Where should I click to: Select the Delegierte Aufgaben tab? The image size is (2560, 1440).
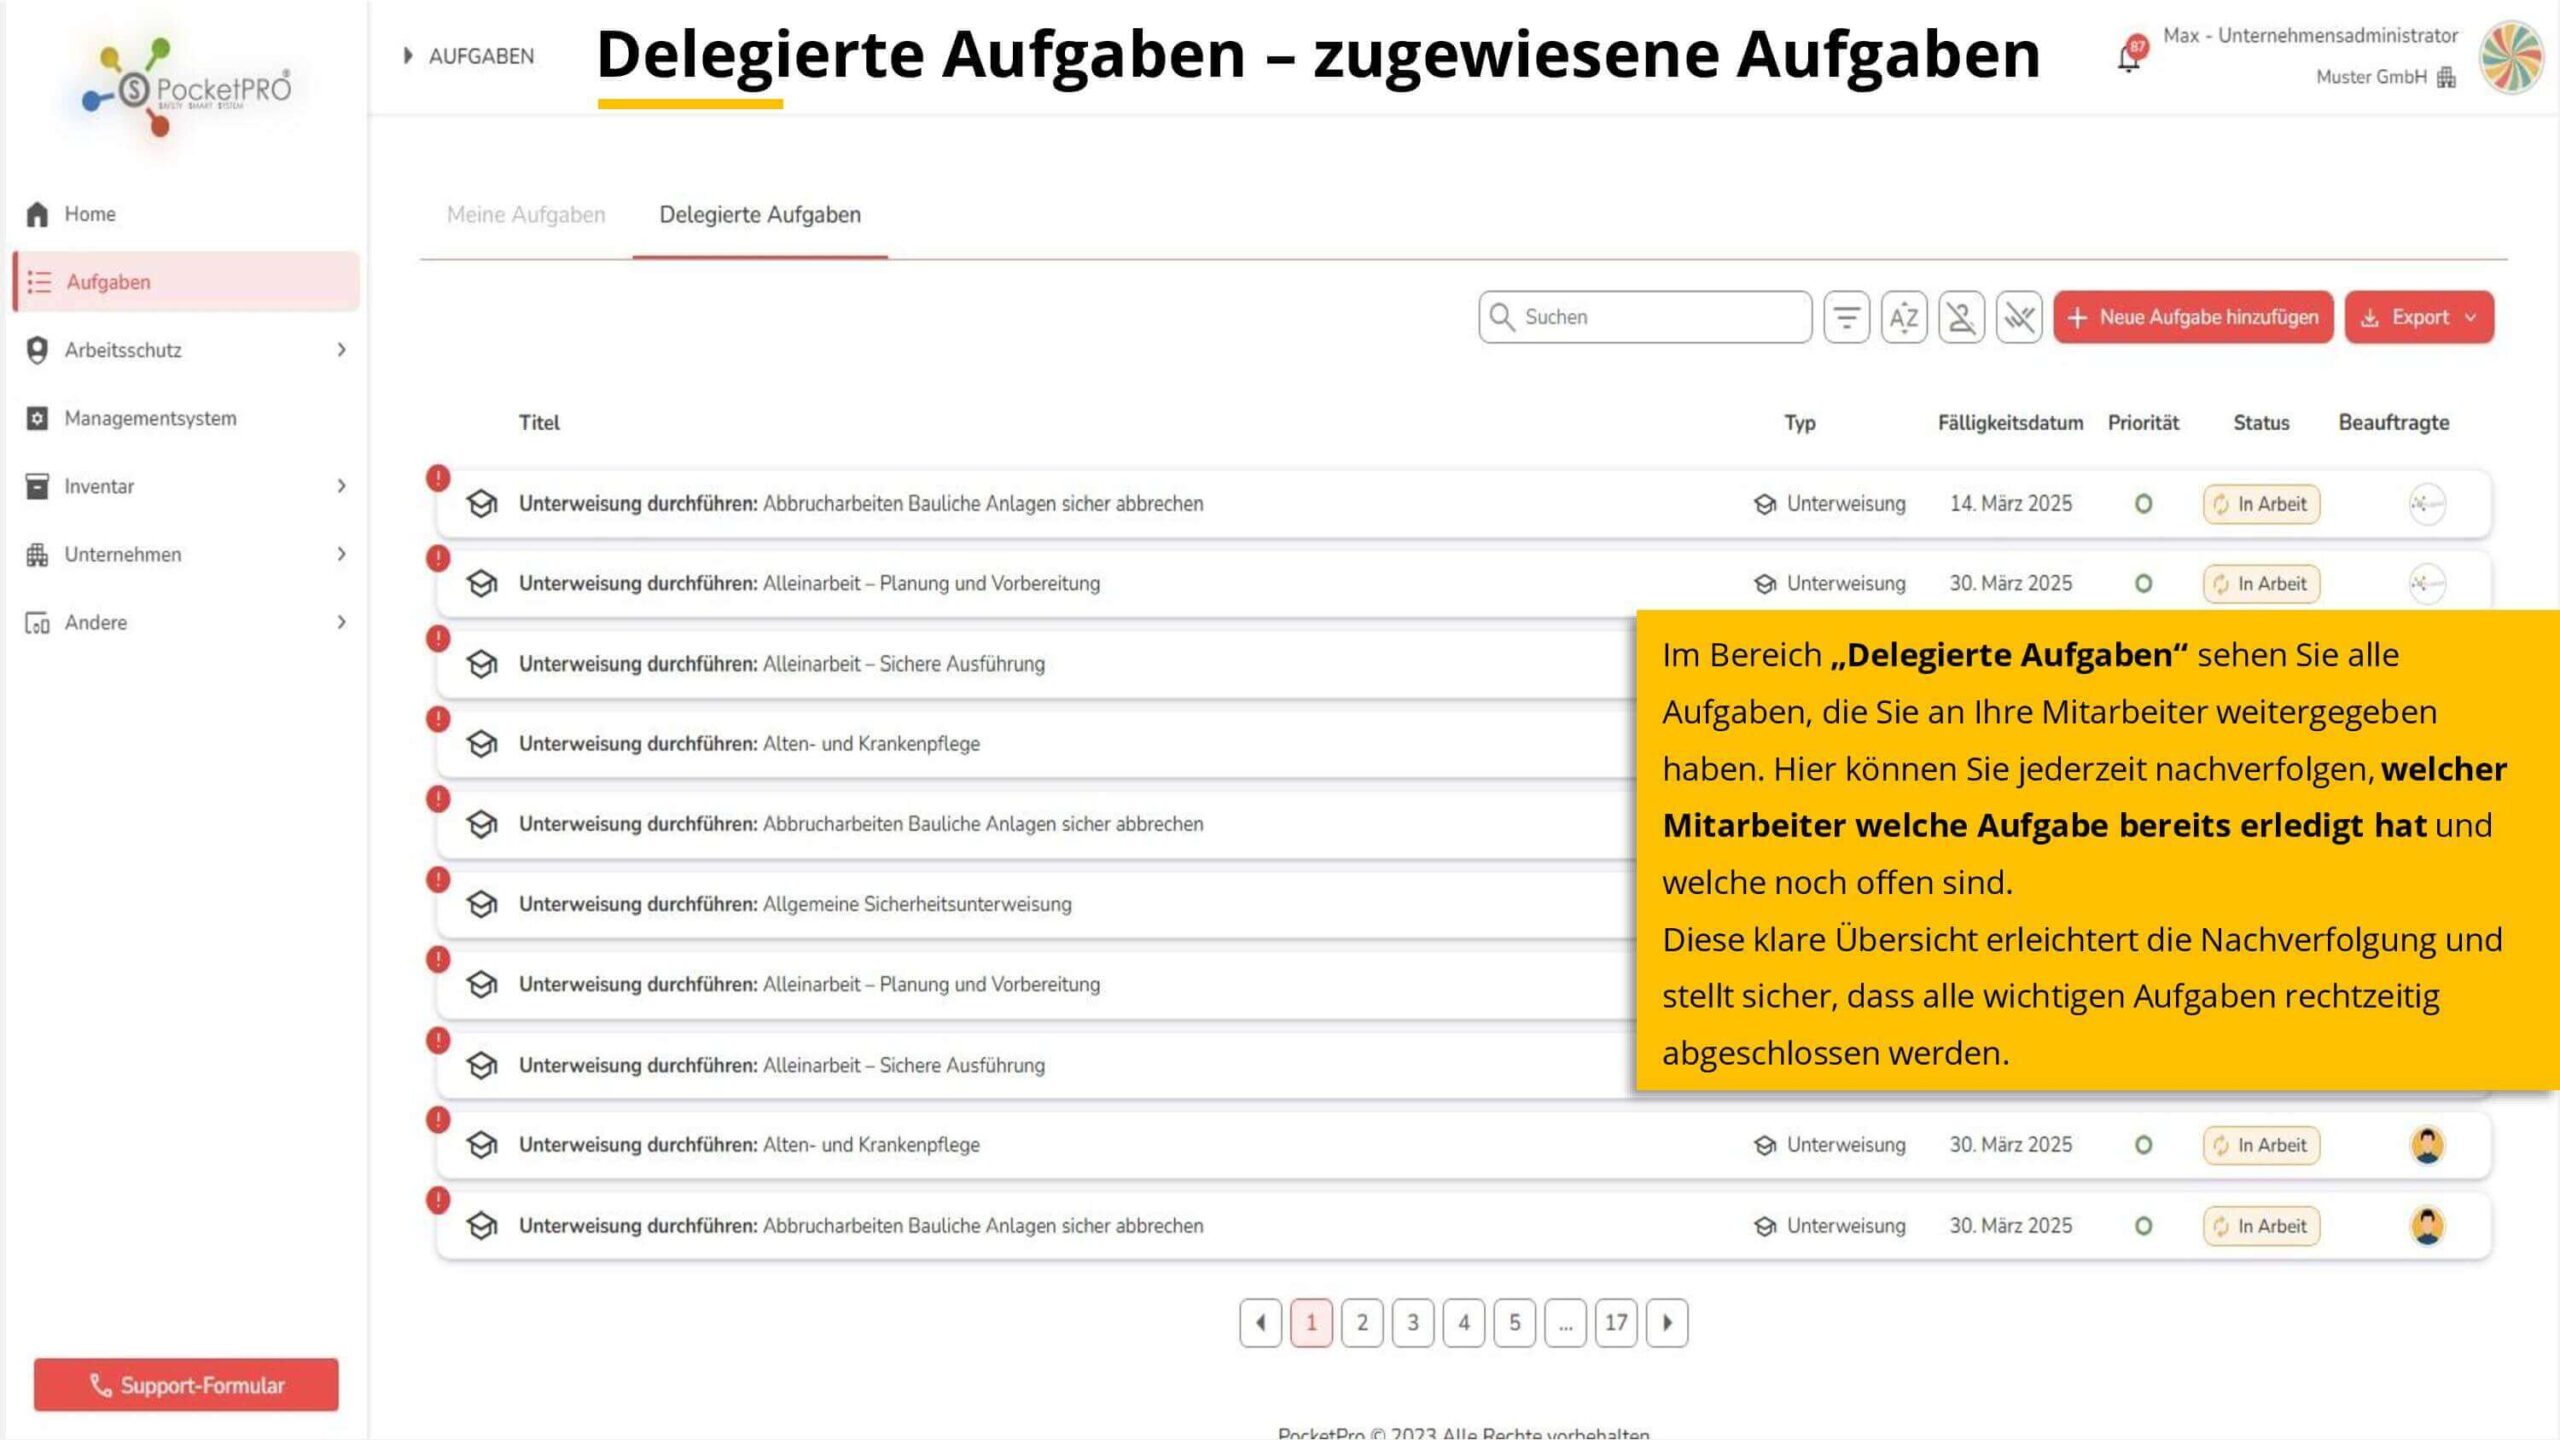click(760, 215)
